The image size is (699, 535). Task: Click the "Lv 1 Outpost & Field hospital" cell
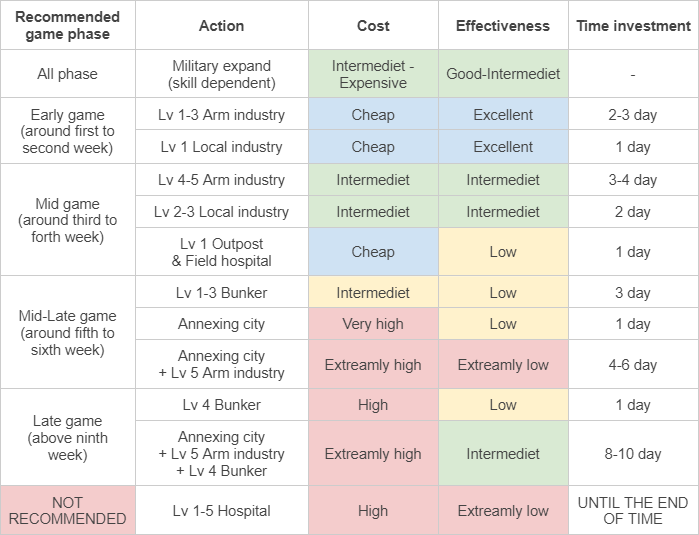pos(221,252)
